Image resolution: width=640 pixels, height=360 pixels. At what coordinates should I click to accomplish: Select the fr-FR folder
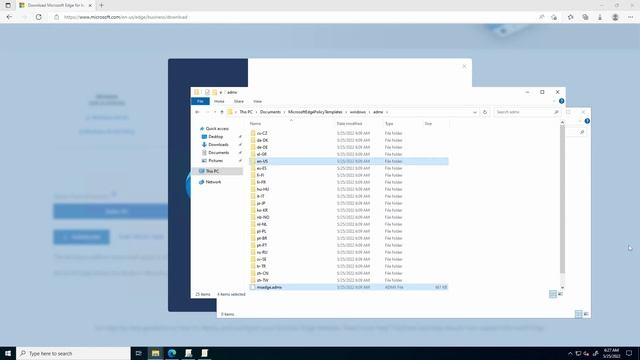261,182
